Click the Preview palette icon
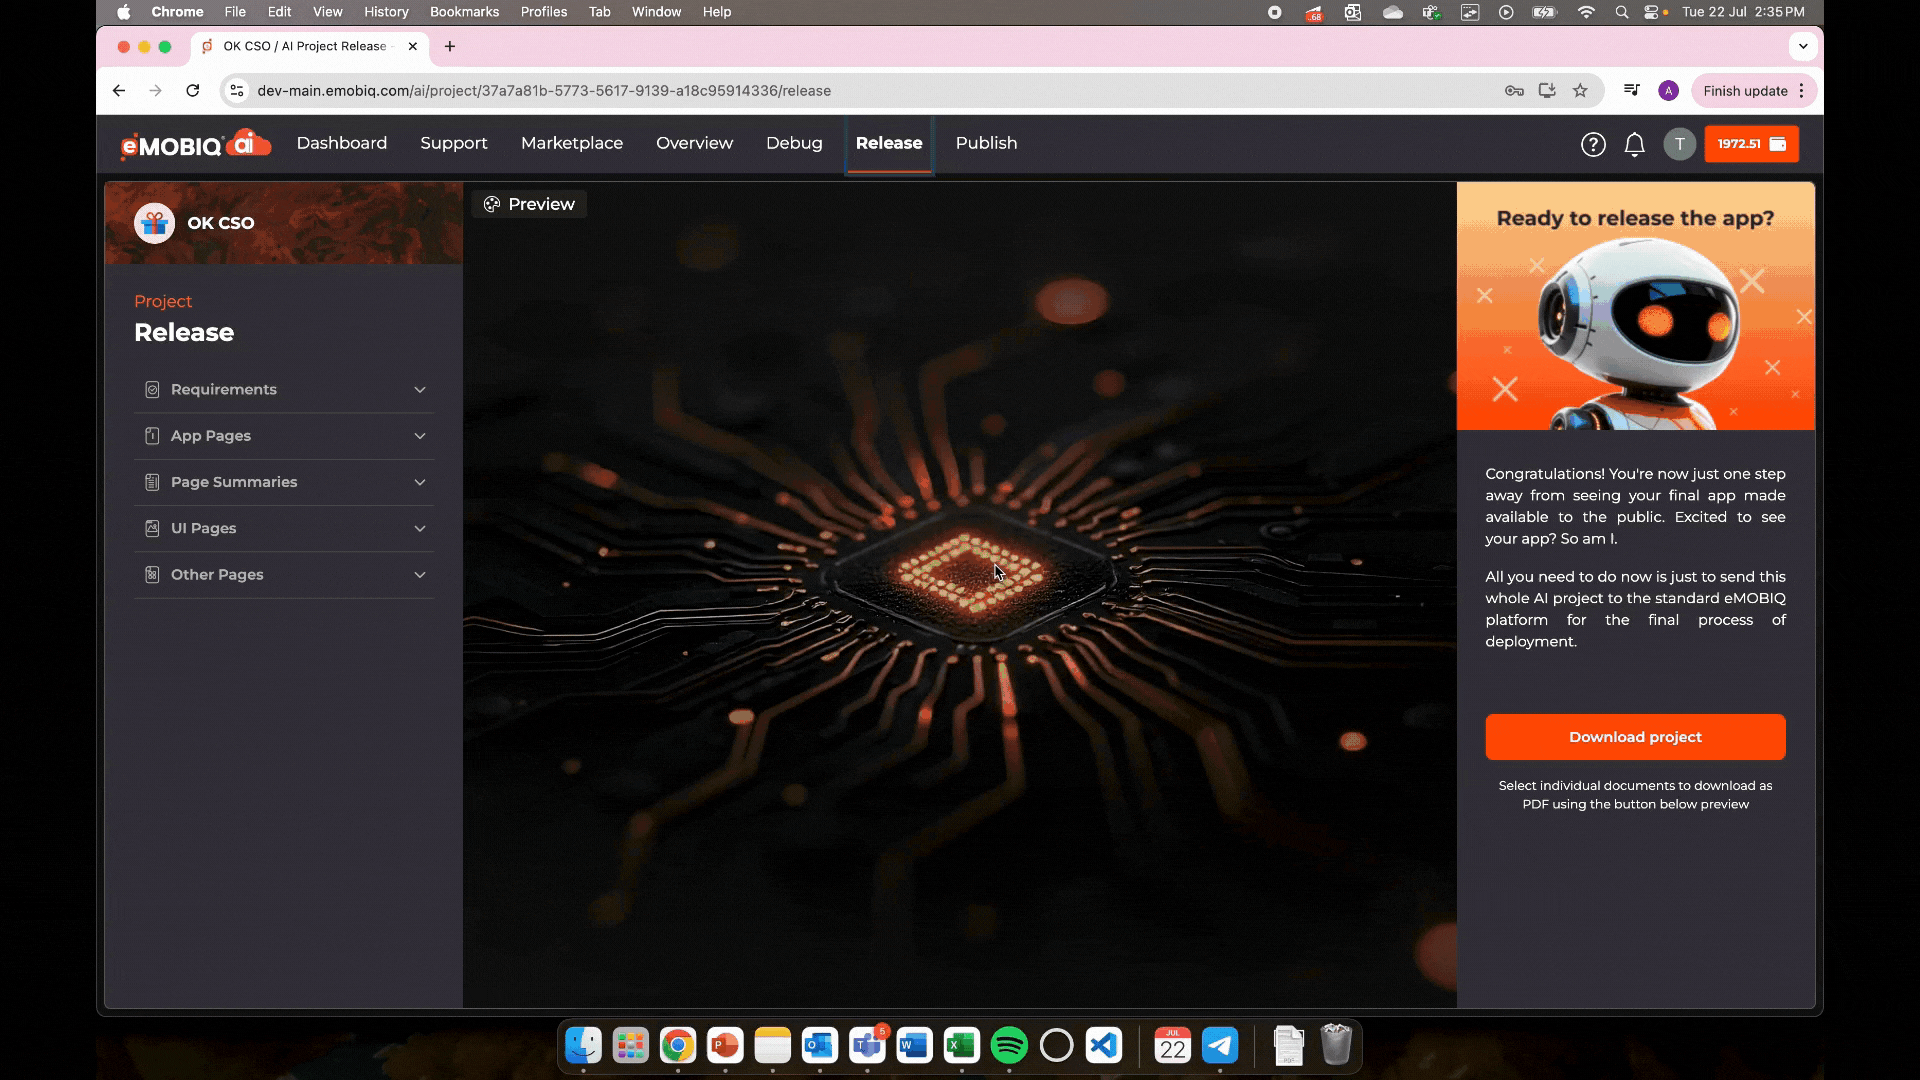Screen dimensions: 1920x1080 (492, 204)
